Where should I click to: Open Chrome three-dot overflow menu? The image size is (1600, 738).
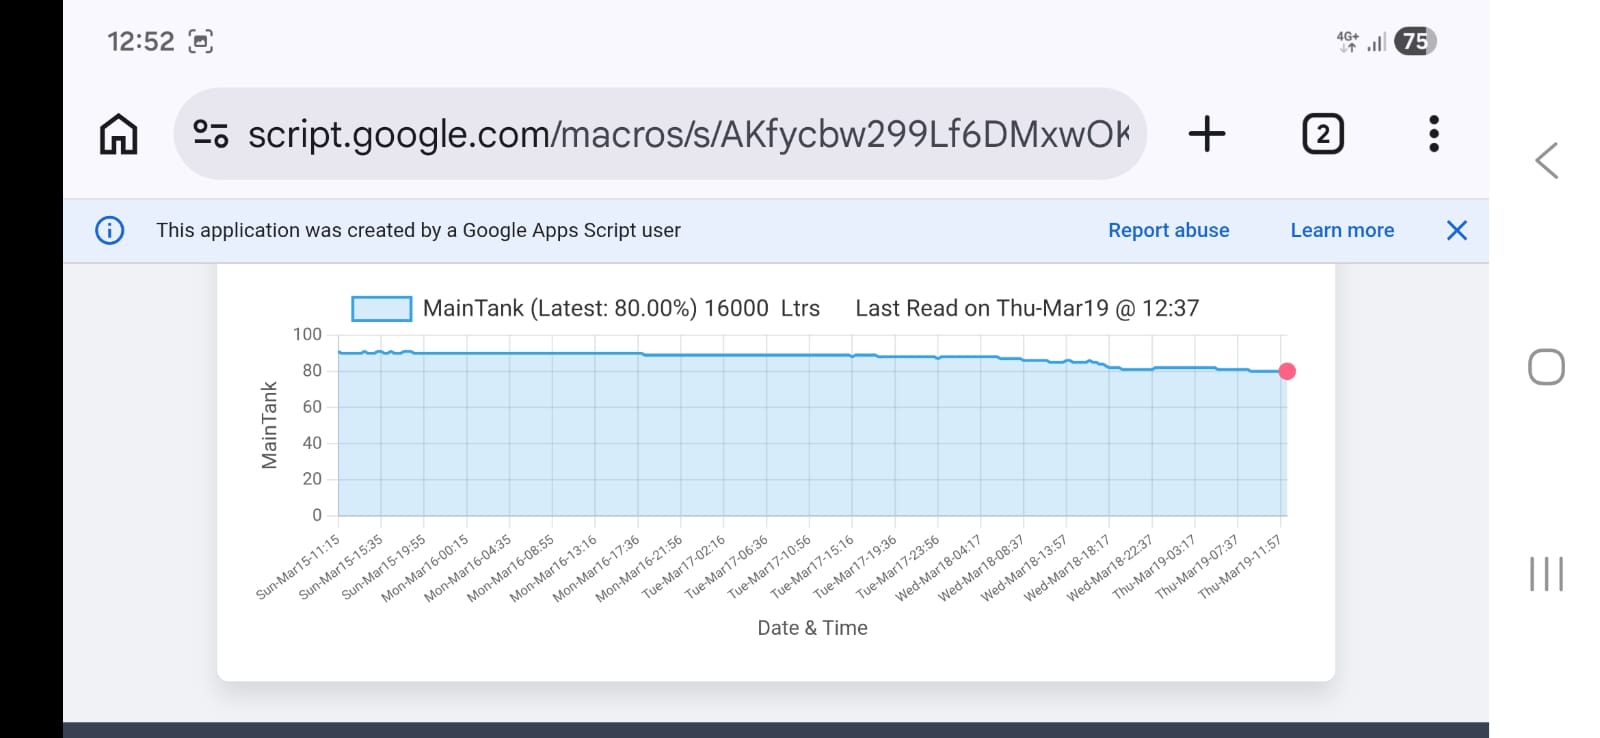coord(1433,134)
